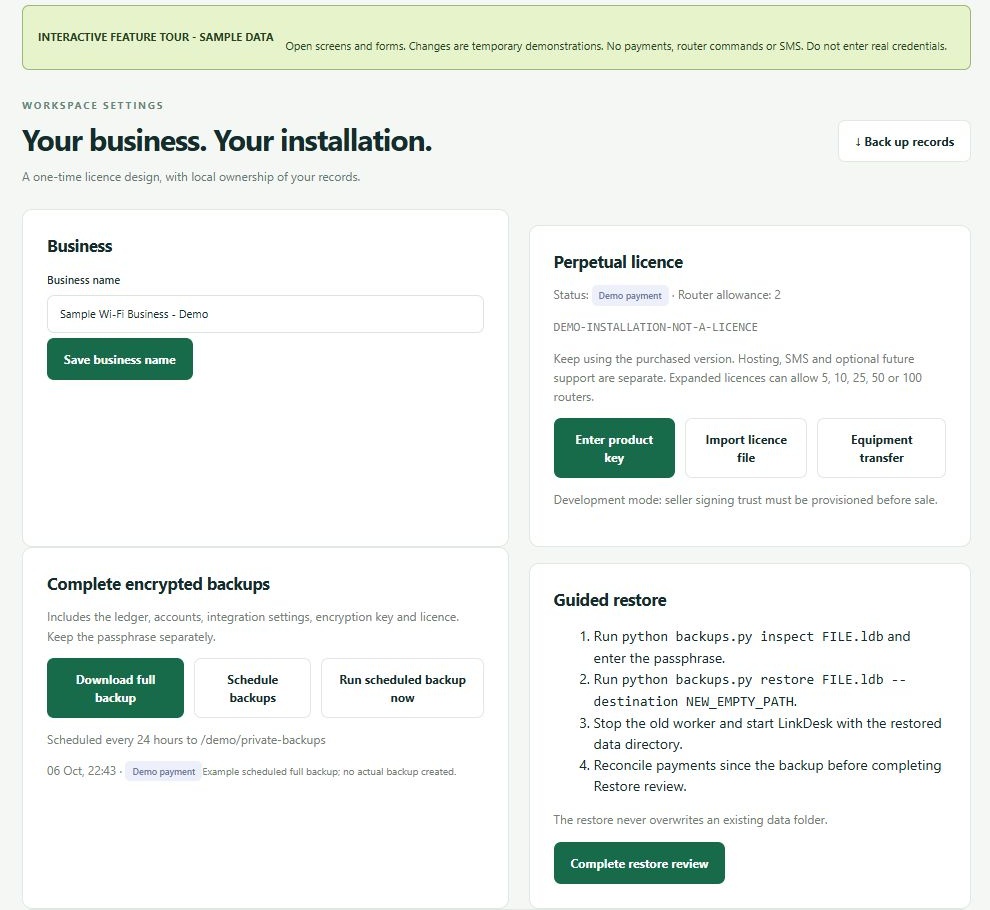Click the Business card heading
The height and width of the screenshot is (910, 990).
(80, 246)
